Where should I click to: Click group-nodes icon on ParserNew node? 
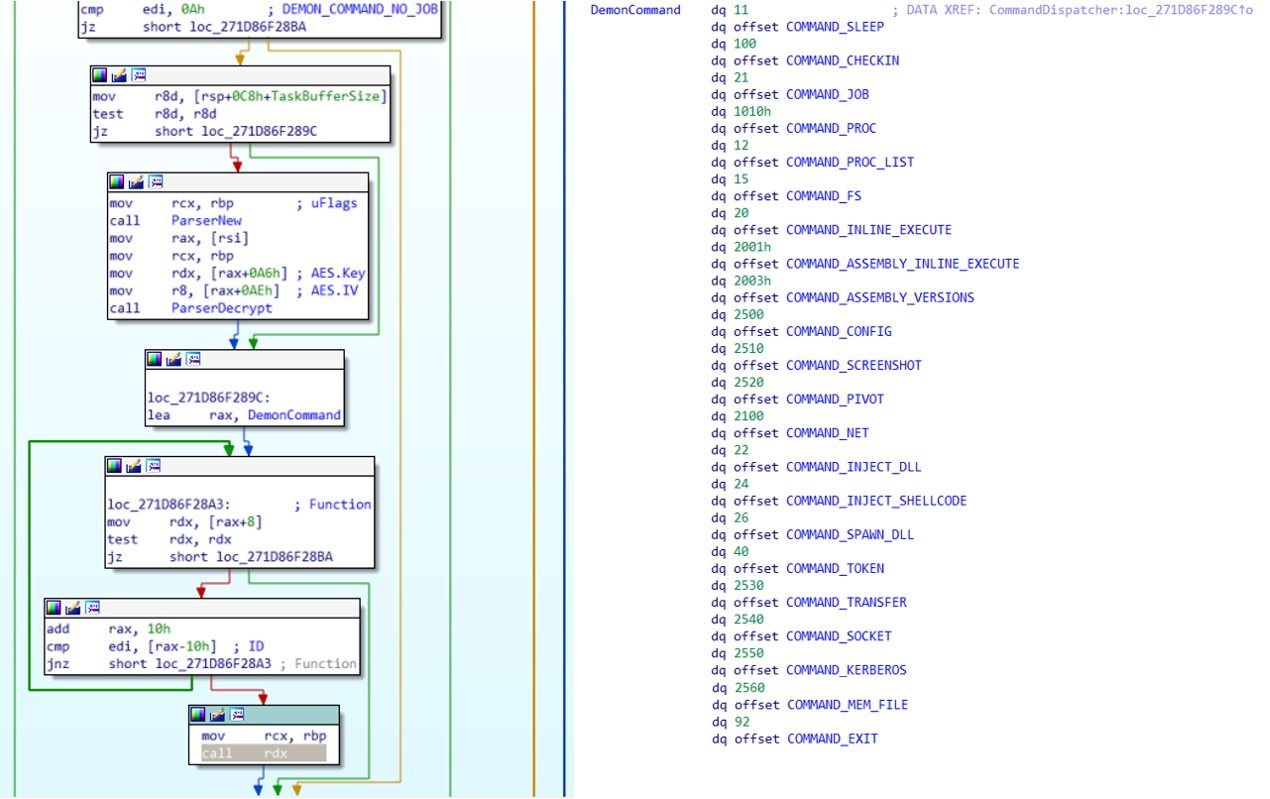(156, 182)
